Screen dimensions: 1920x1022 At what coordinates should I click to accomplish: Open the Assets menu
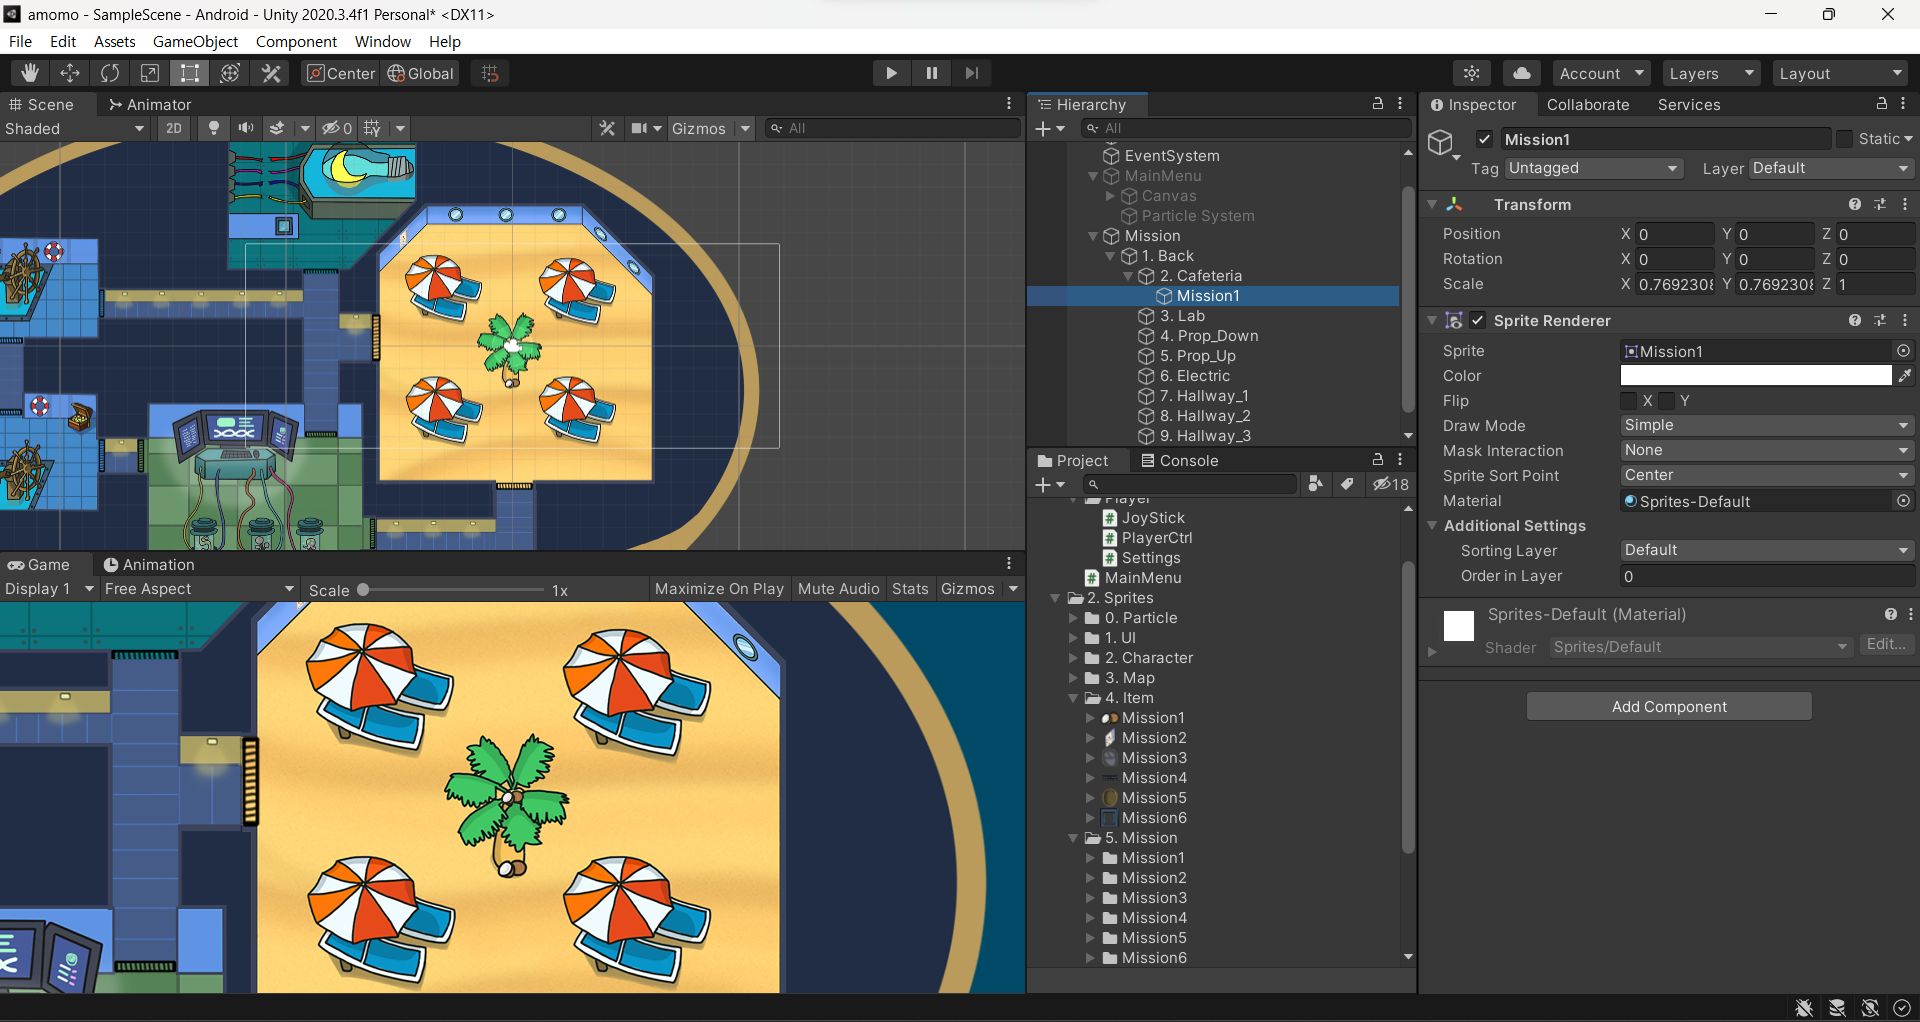pos(114,41)
